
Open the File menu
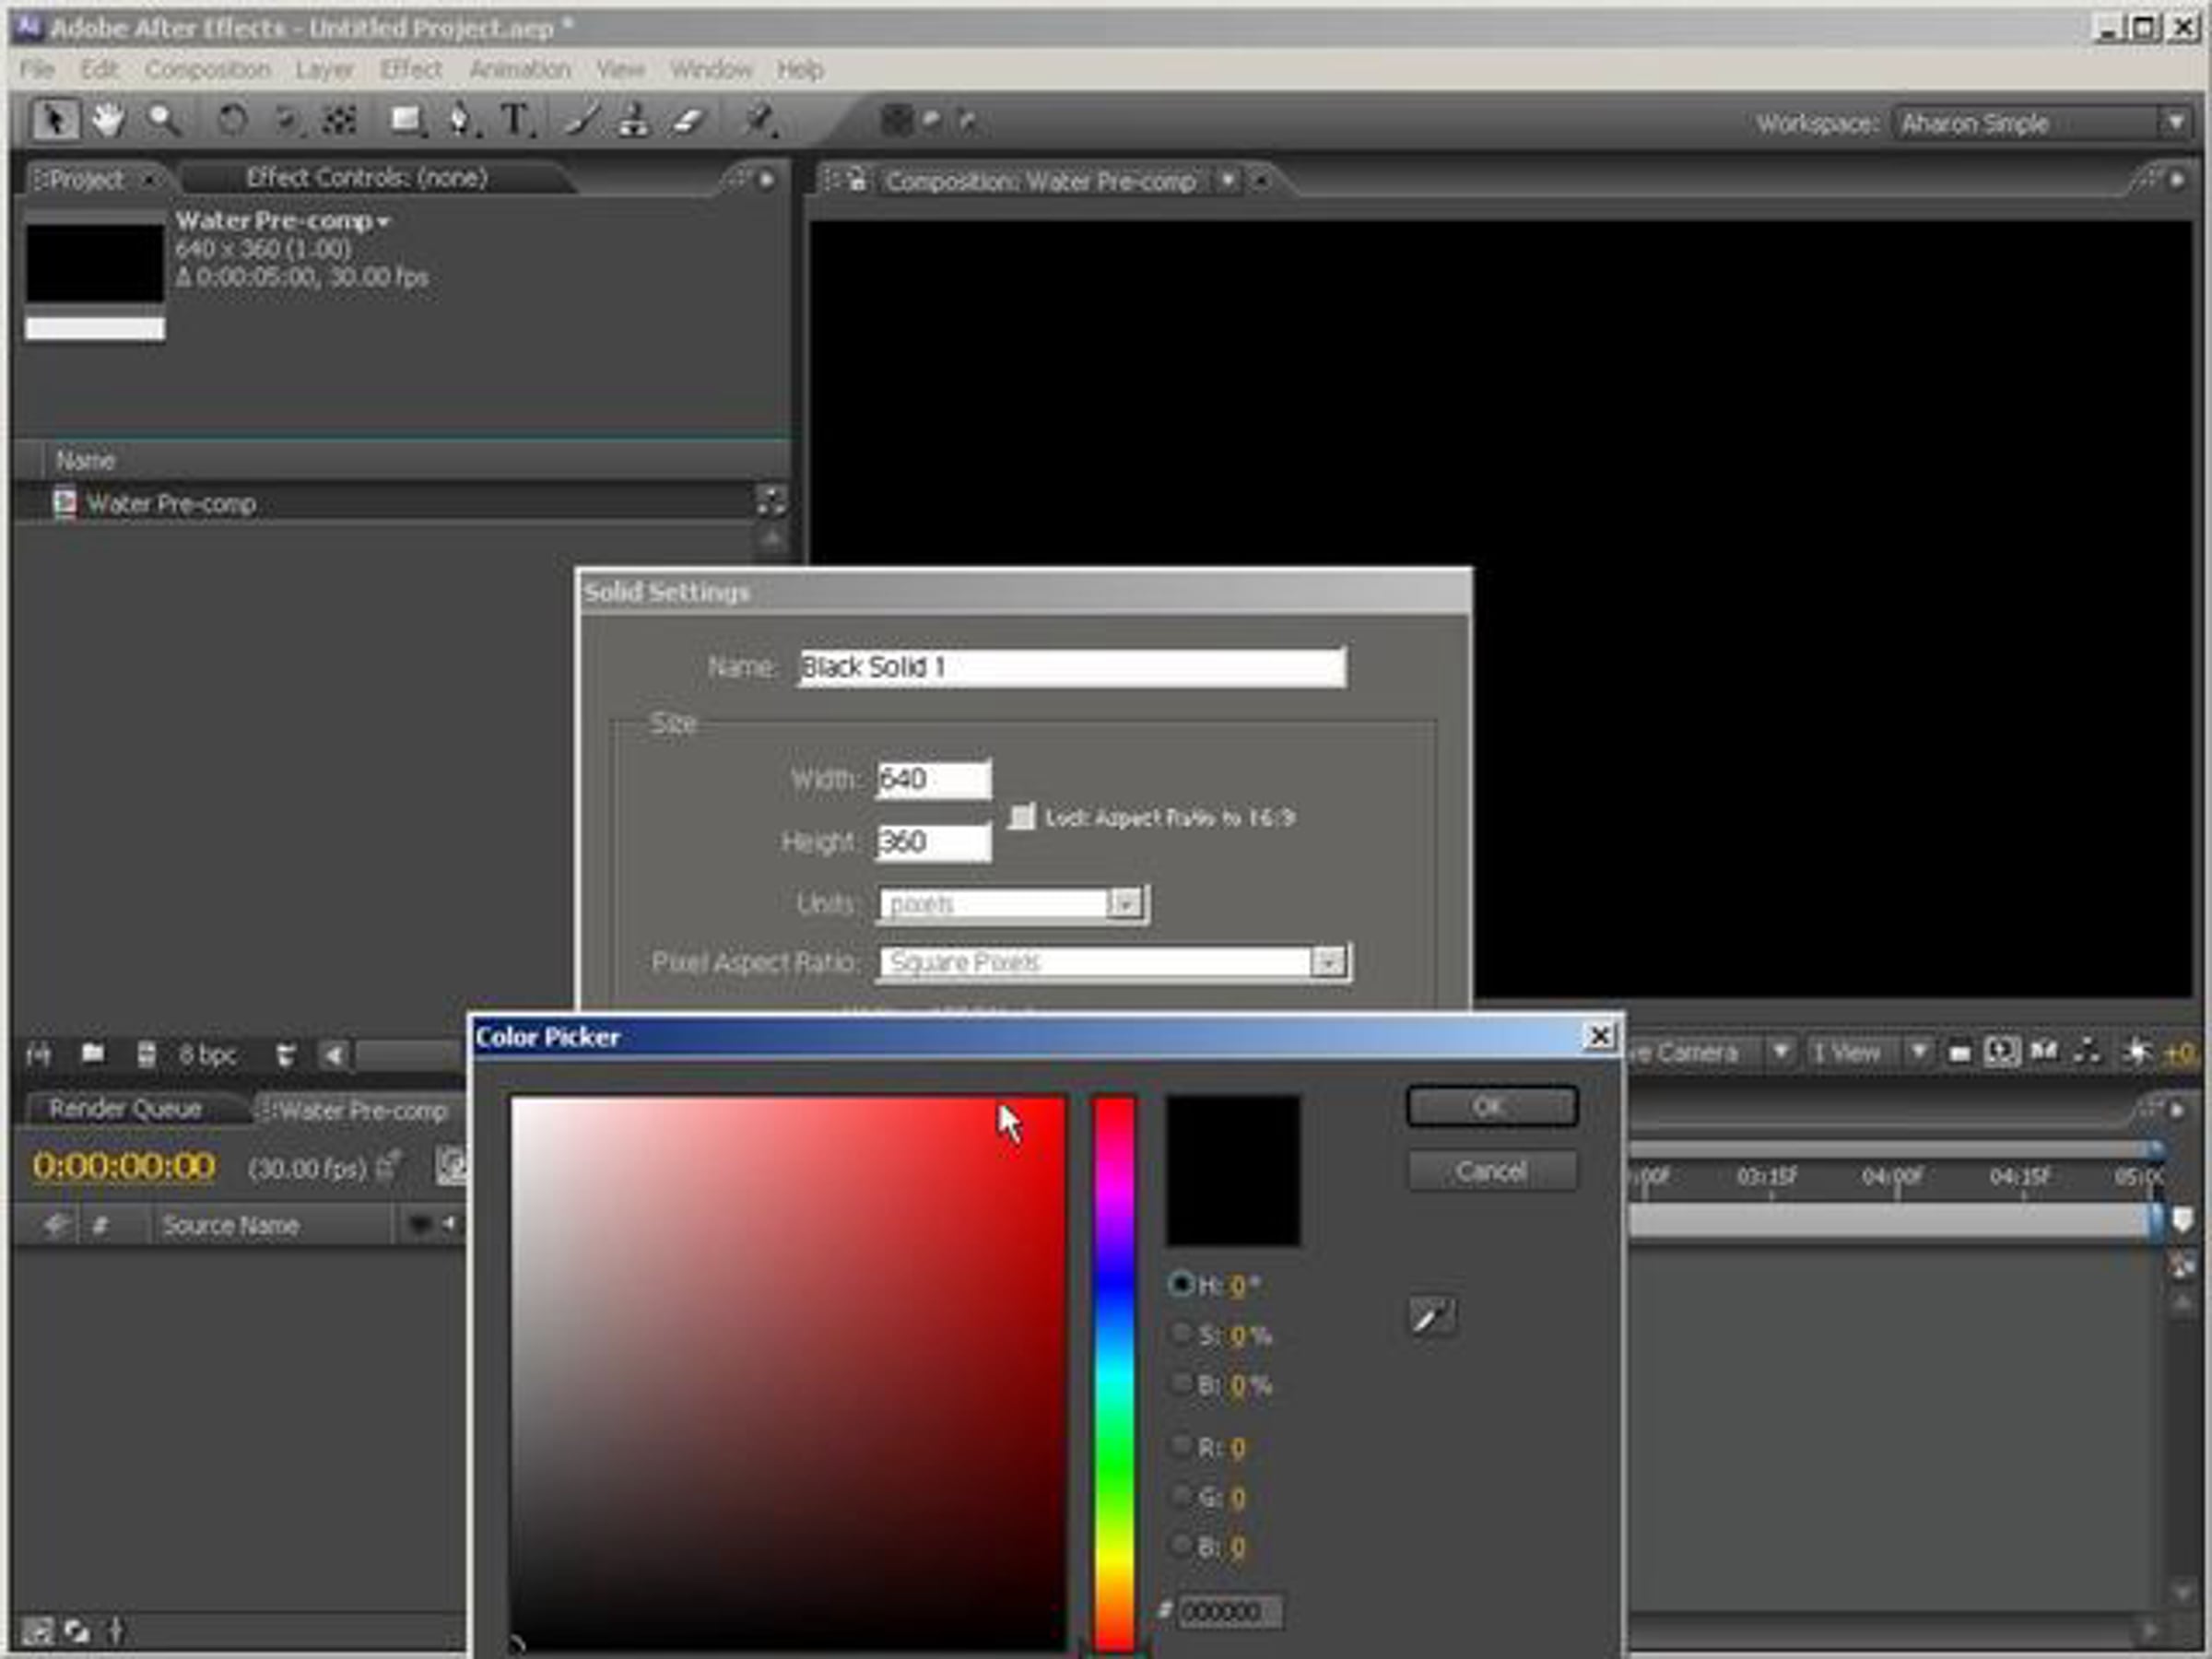[x=36, y=70]
